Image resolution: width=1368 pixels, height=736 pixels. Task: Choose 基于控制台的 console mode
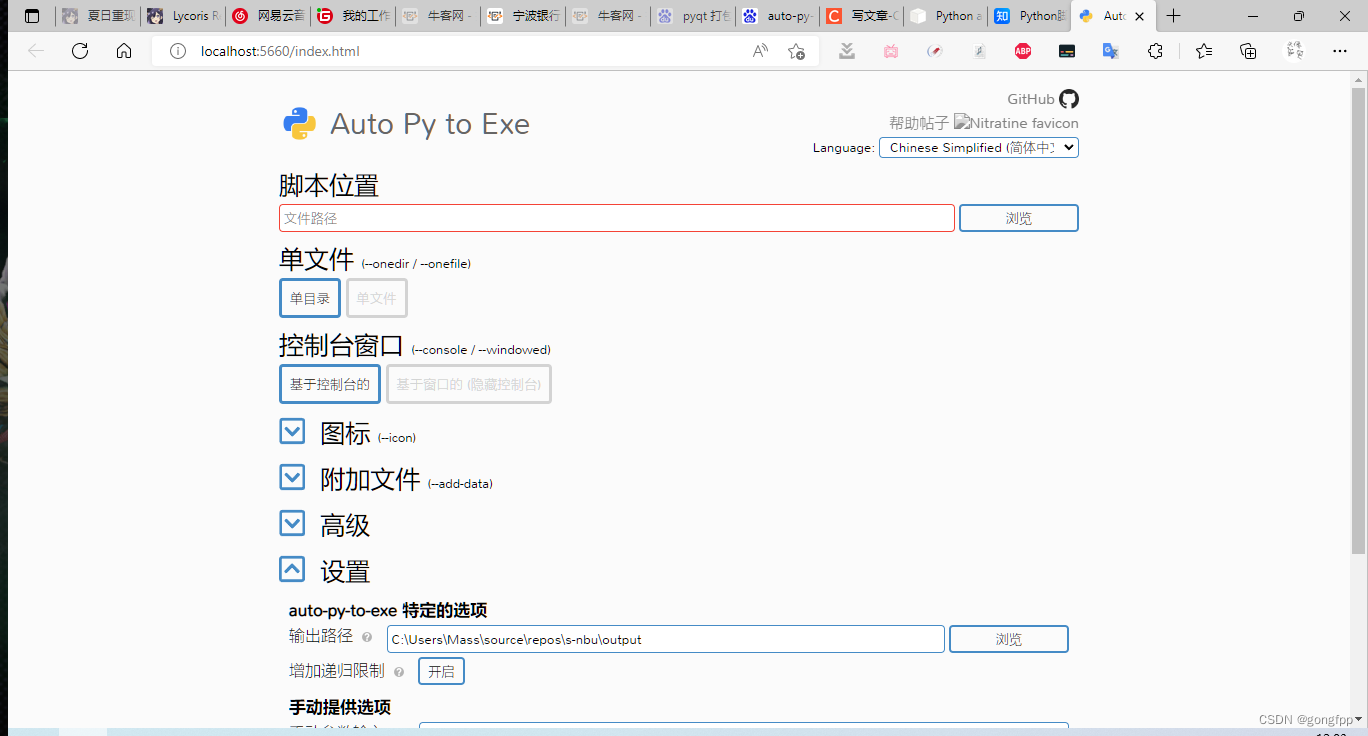330,384
